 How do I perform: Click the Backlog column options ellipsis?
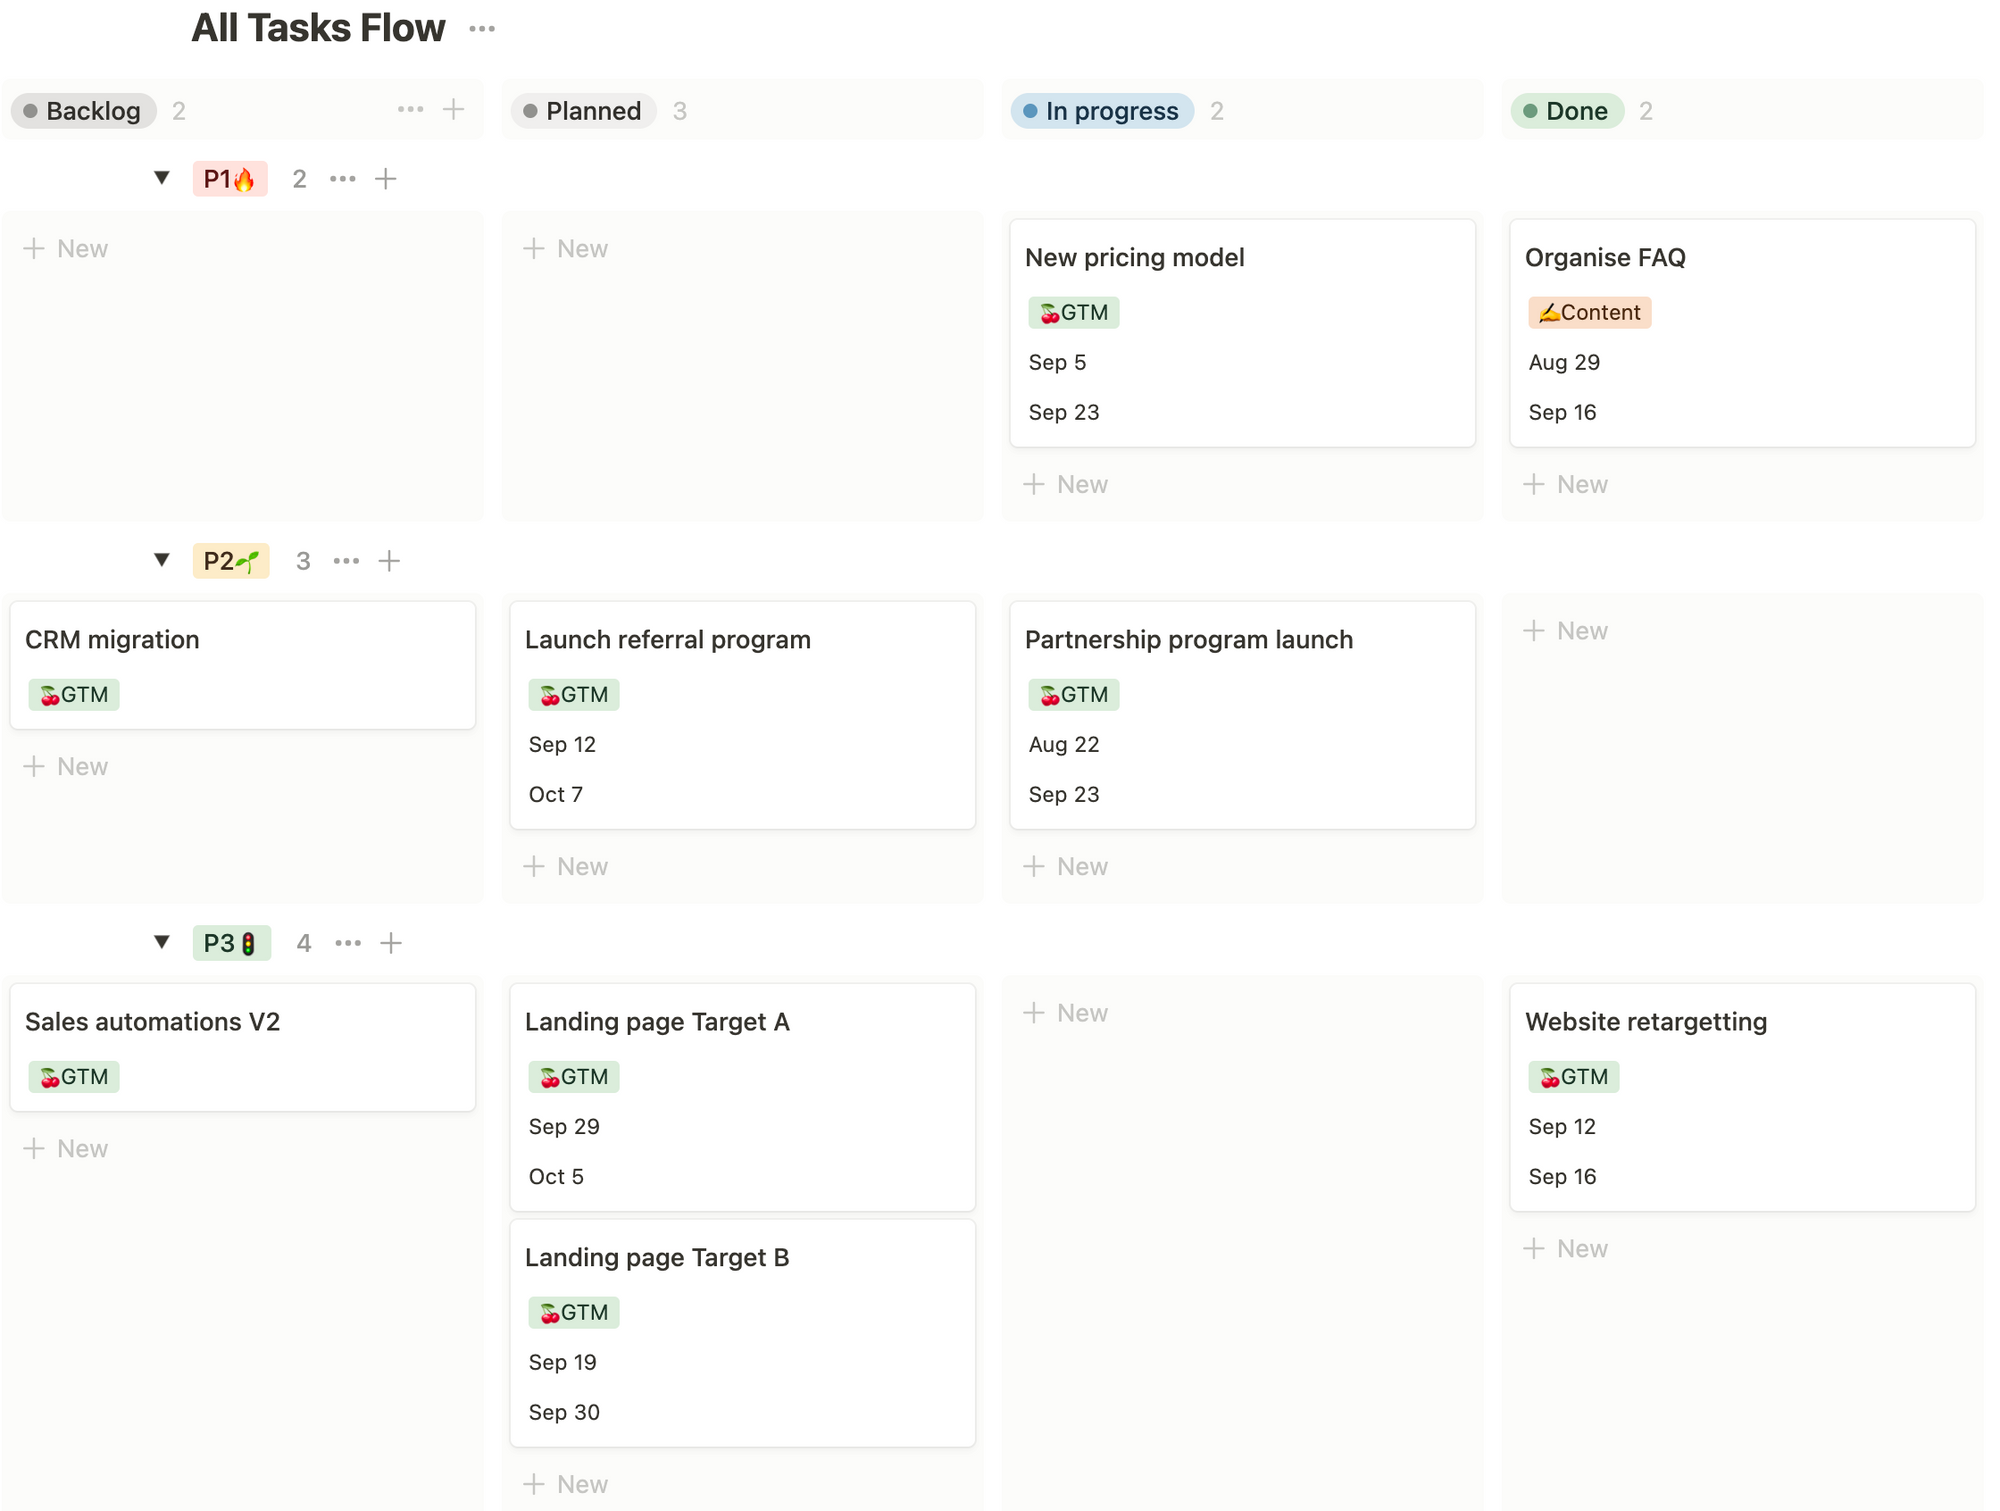(410, 109)
